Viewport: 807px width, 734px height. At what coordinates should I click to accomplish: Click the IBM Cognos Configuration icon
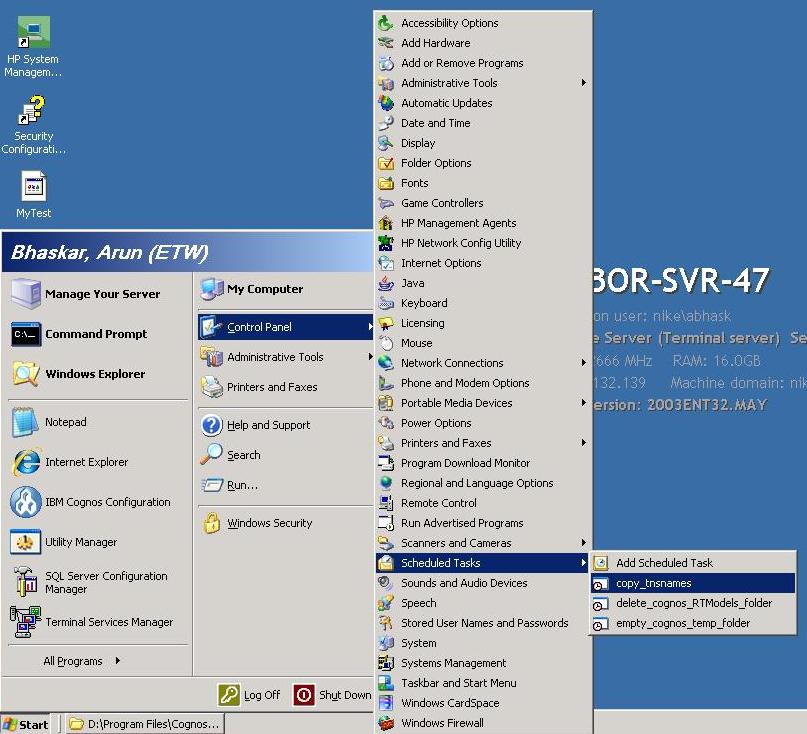26,502
